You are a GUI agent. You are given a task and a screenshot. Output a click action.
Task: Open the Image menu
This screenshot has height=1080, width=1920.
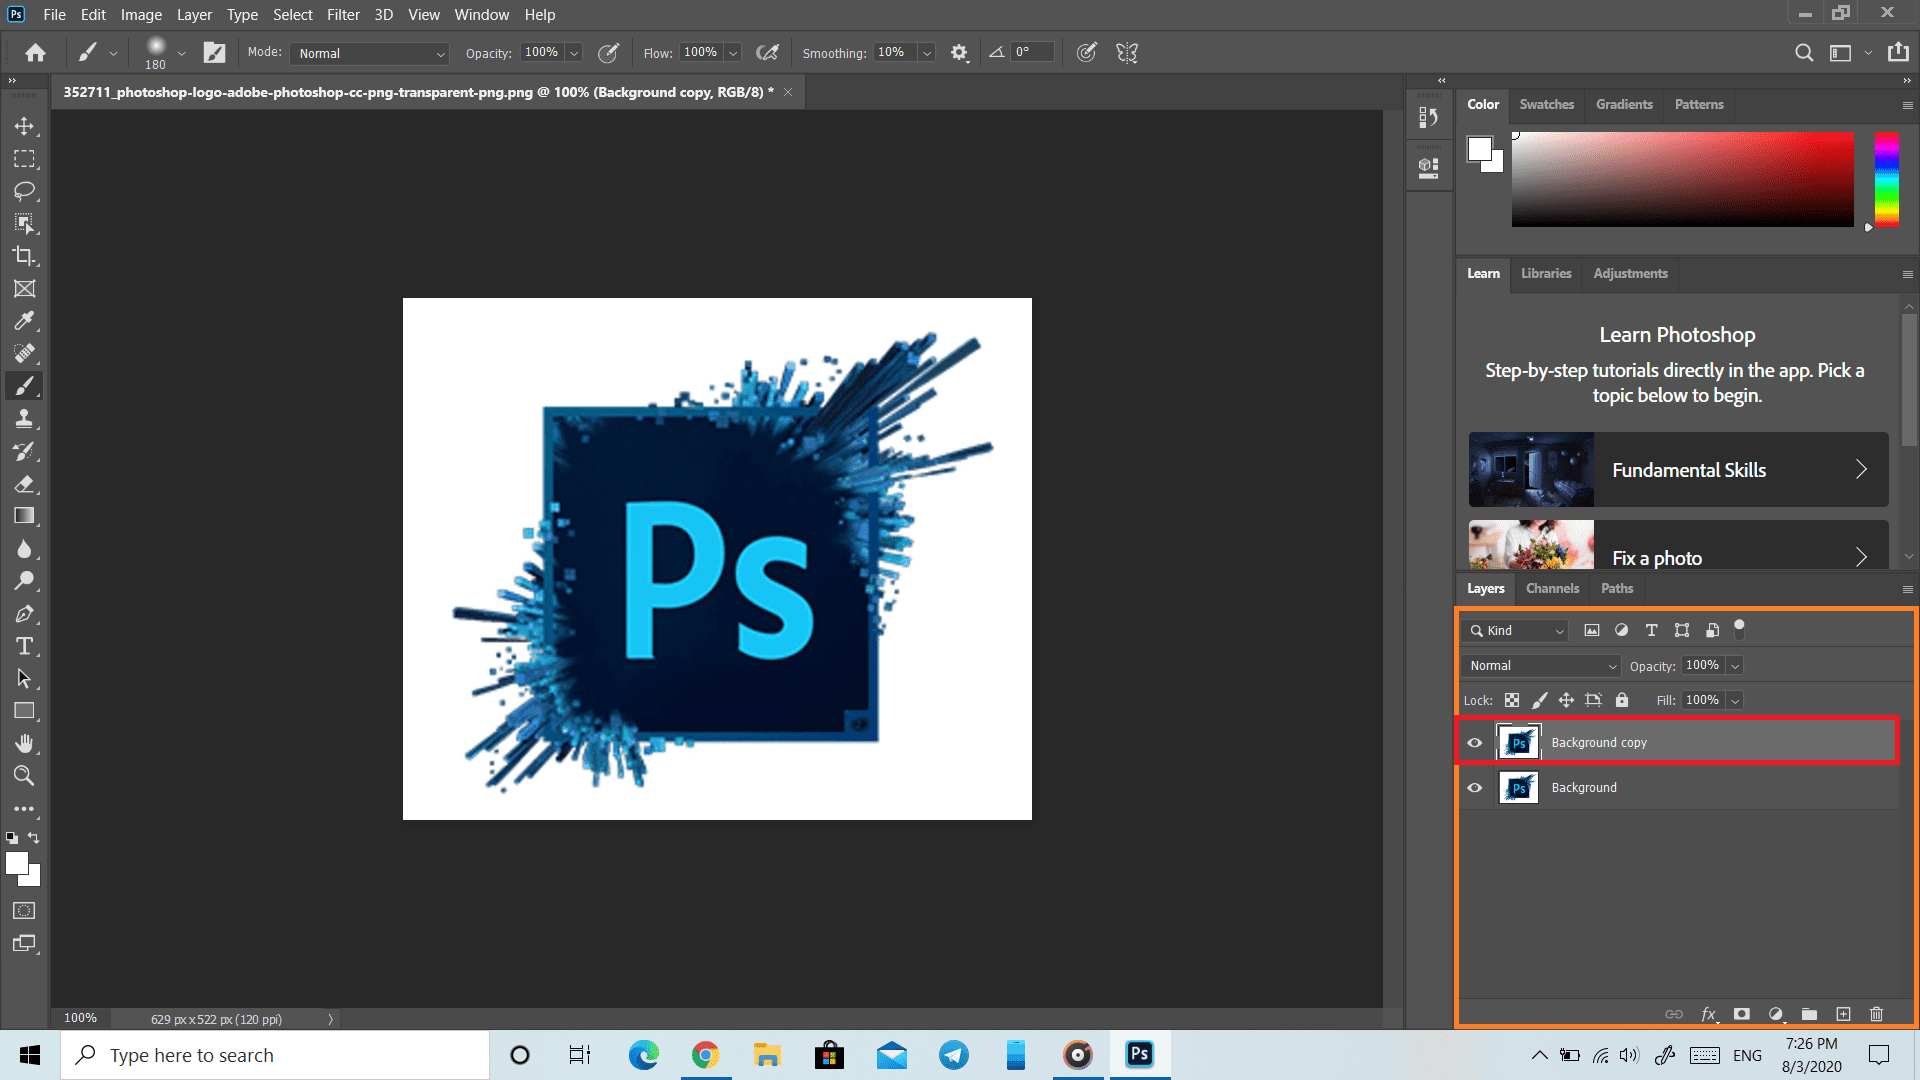(141, 15)
